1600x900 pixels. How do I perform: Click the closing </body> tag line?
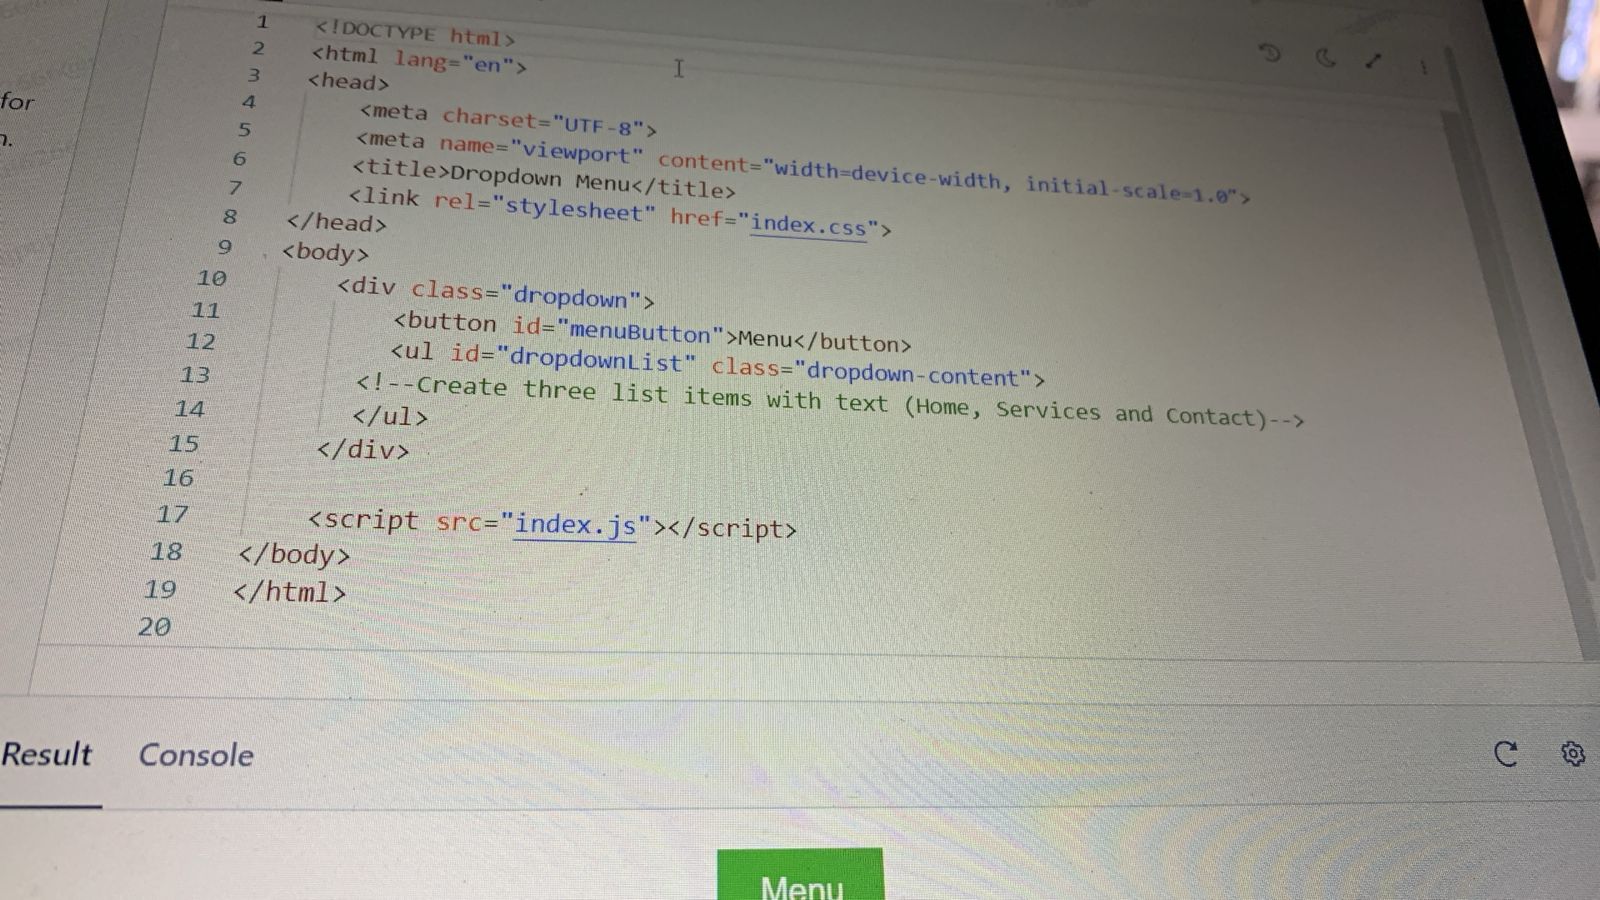coord(294,554)
